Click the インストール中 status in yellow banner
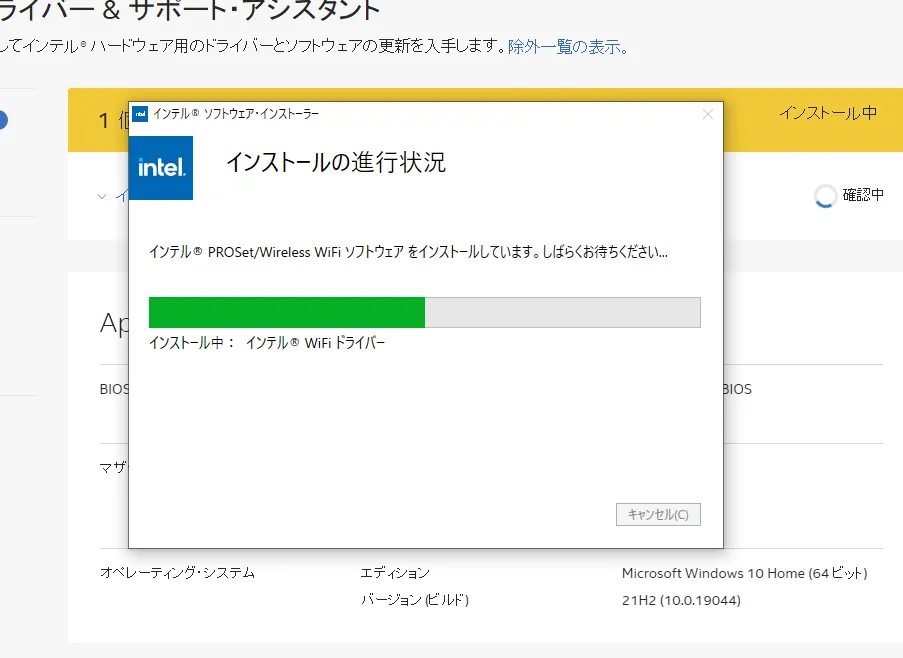Image resolution: width=903 pixels, height=658 pixels. [x=828, y=113]
